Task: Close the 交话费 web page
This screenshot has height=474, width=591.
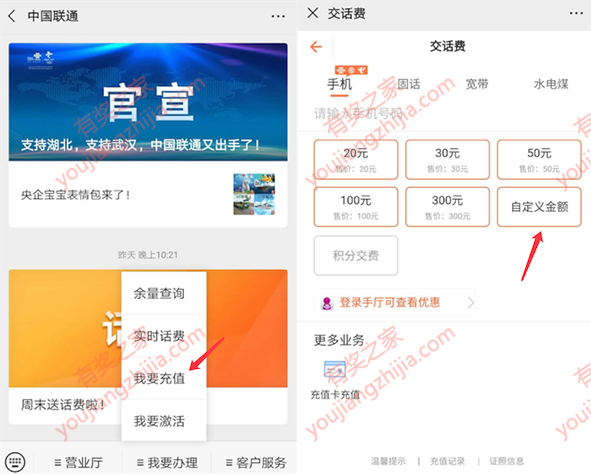Action: point(312,13)
